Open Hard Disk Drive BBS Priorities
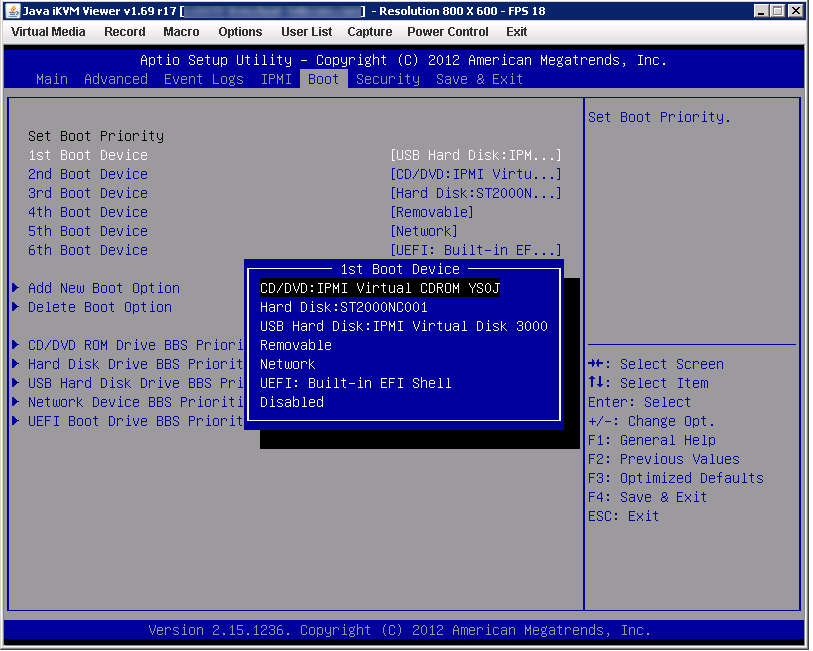Screen dimensions: 813x651 [x=135, y=364]
